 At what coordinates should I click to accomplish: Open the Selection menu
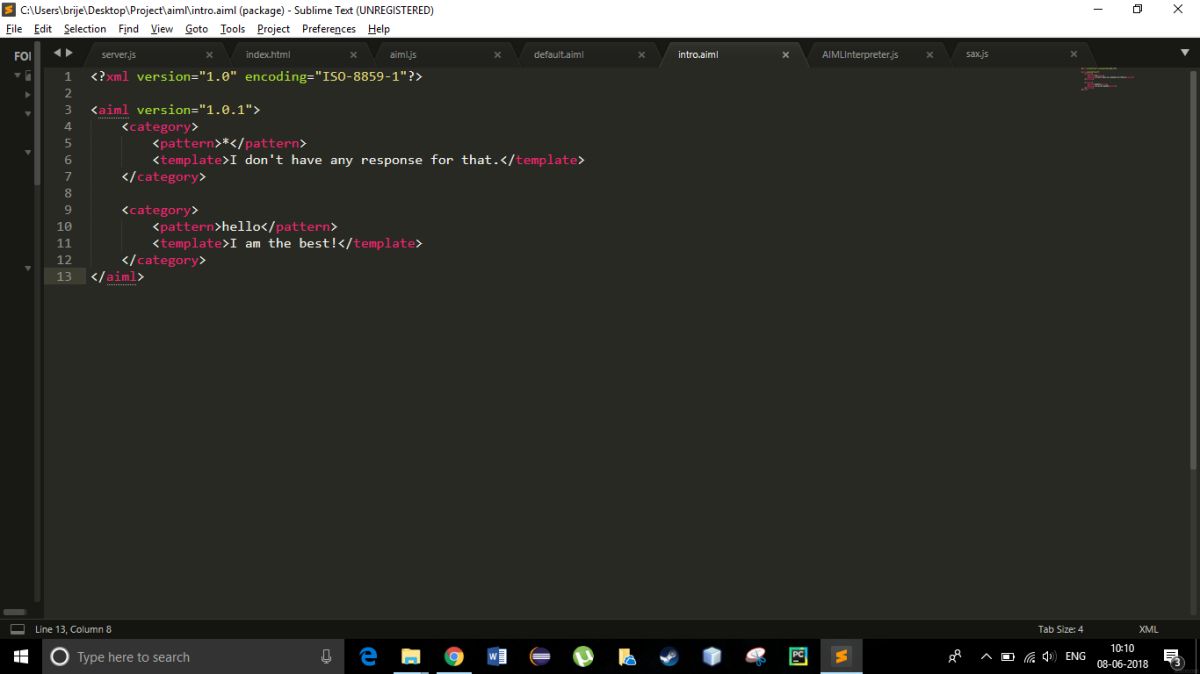point(85,29)
